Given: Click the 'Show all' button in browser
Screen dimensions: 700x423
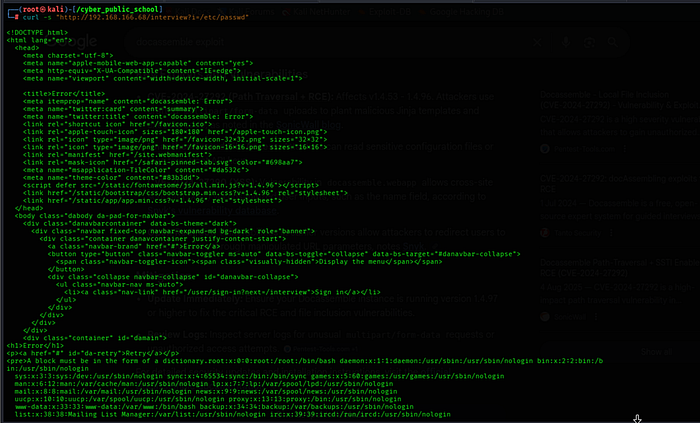Looking at the screenshot, I should (x=656, y=352).
